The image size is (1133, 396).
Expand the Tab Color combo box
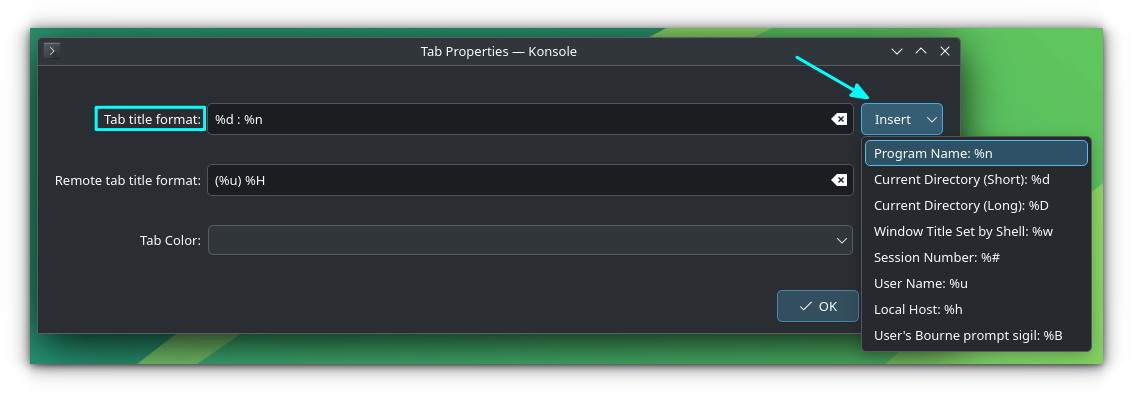pos(530,240)
